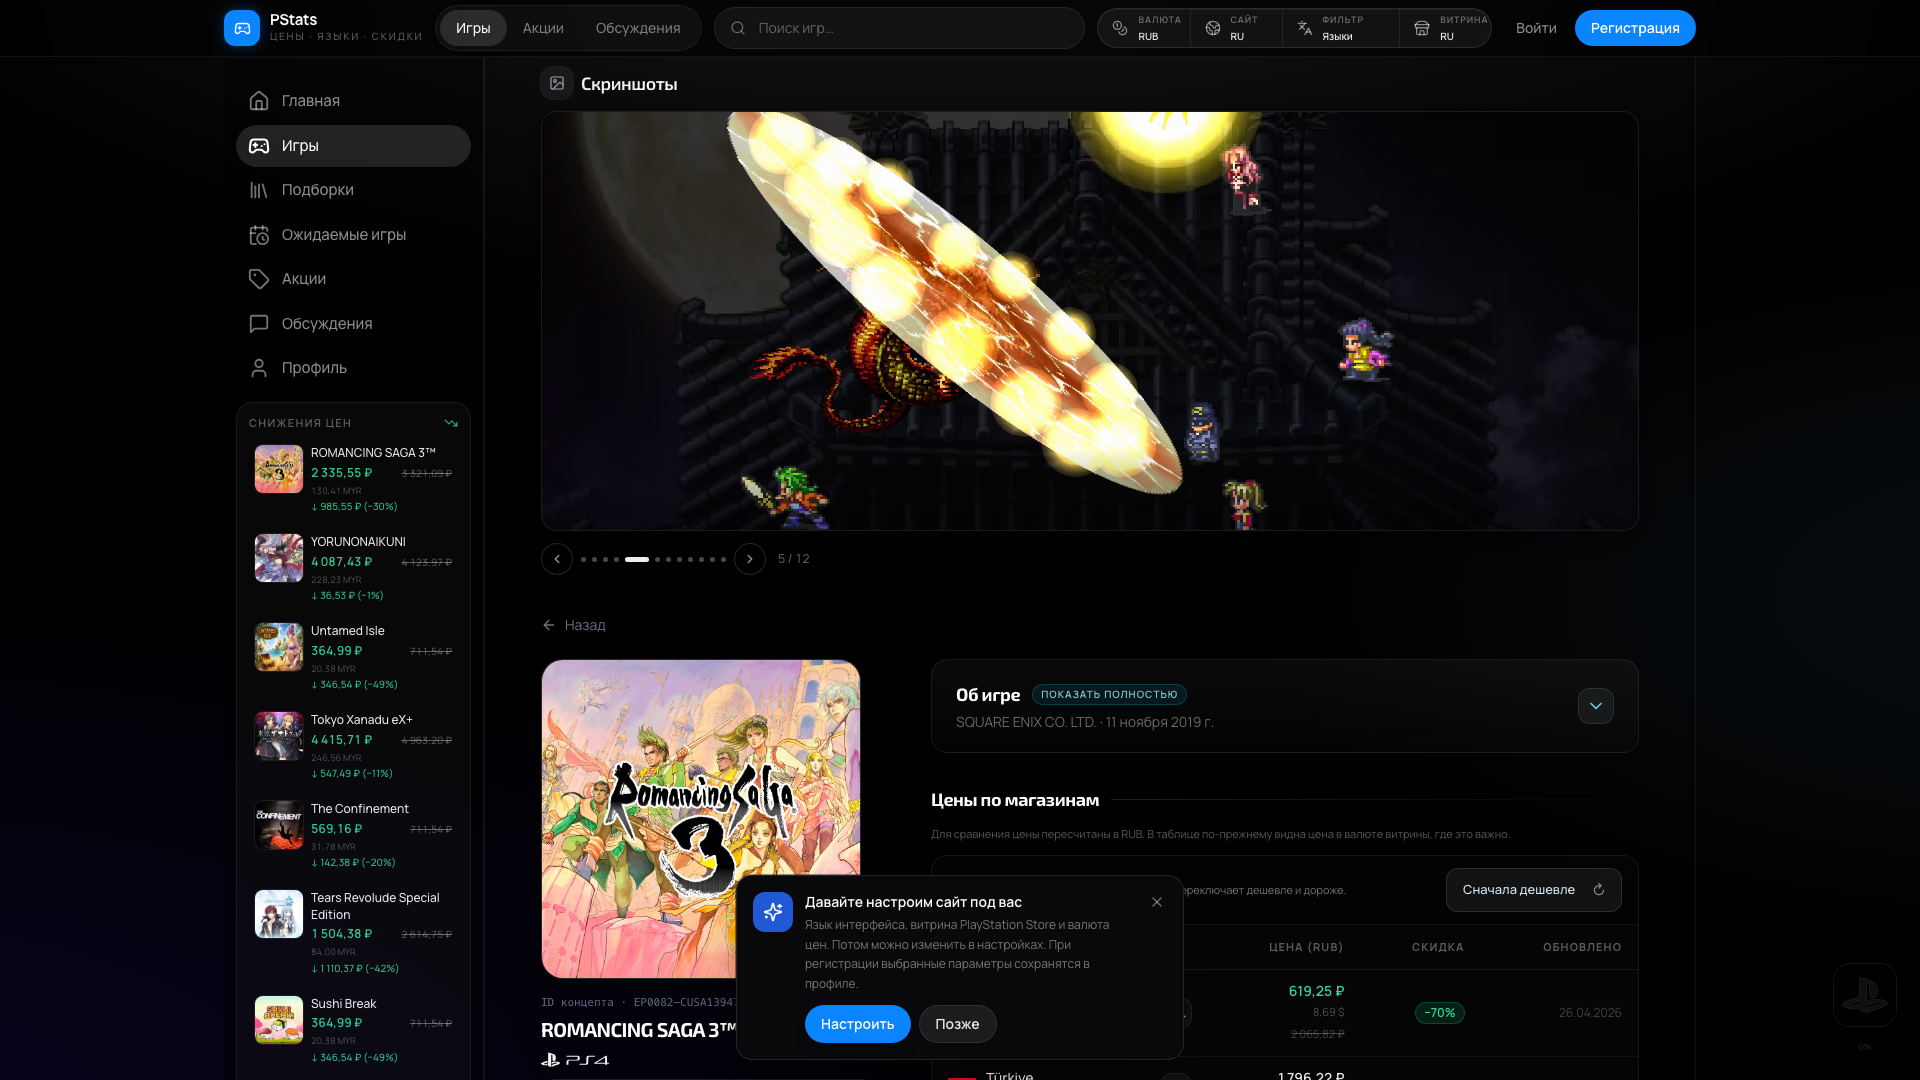The width and height of the screenshot is (1920, 1080).
Task: Open Tokyo Xanadu eX+ thumbnail
Action: tap(279, 736)
